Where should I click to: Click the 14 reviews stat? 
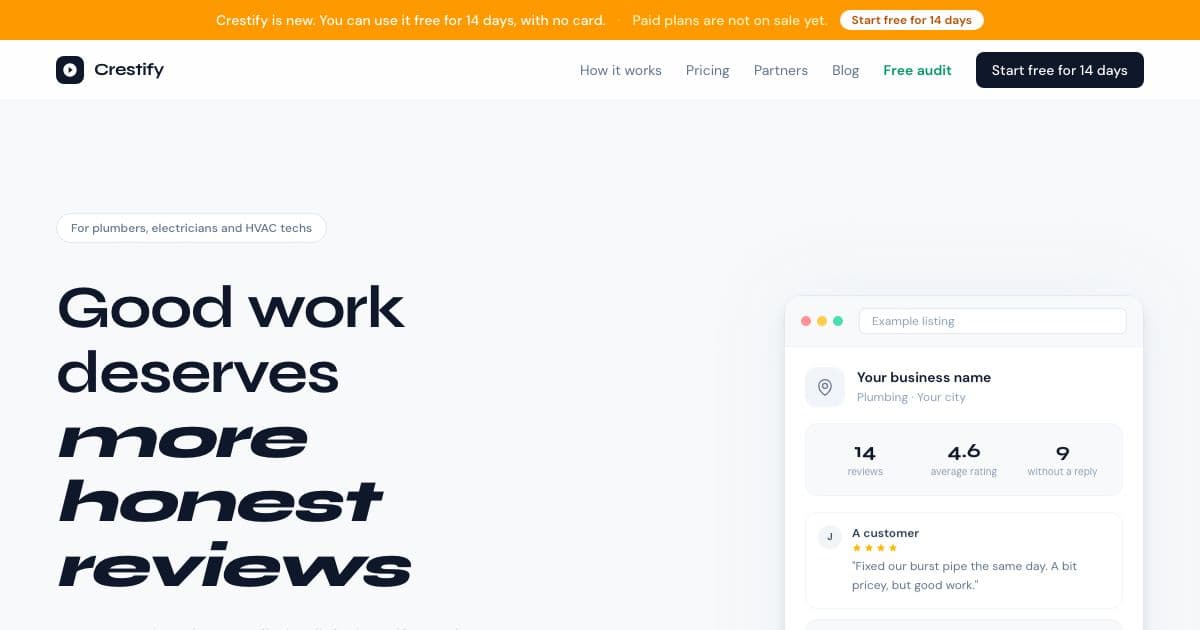[x=865, y=461]
